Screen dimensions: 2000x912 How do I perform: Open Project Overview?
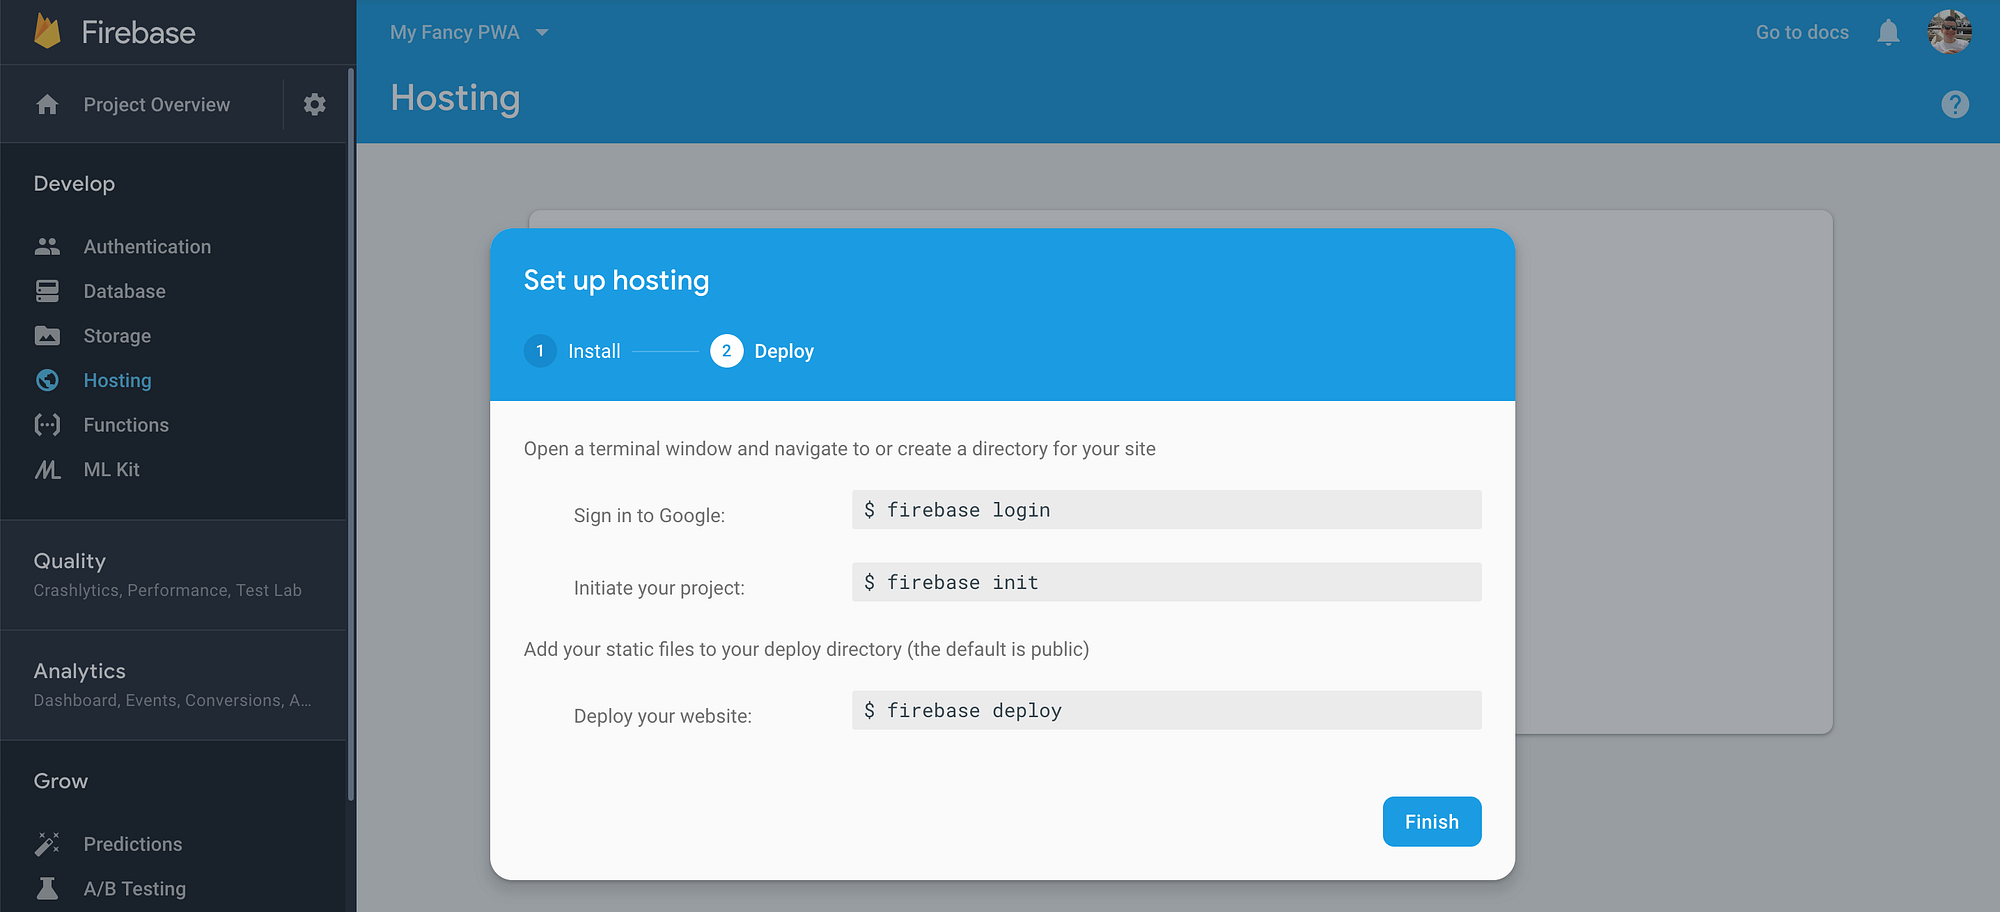click(x=156, y=104)
